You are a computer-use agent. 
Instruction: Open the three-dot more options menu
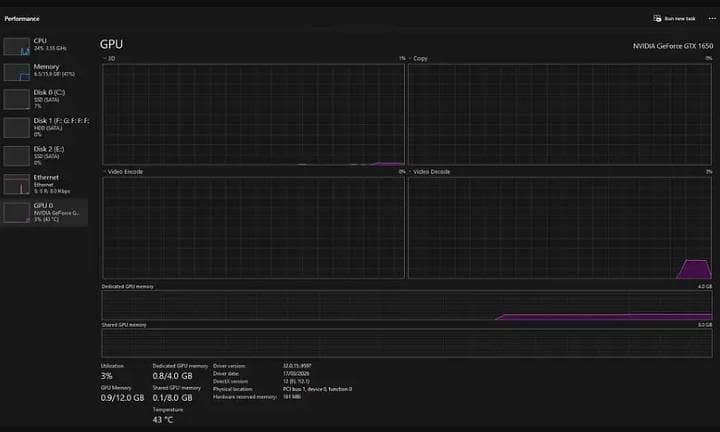click(x=712, y=18)
